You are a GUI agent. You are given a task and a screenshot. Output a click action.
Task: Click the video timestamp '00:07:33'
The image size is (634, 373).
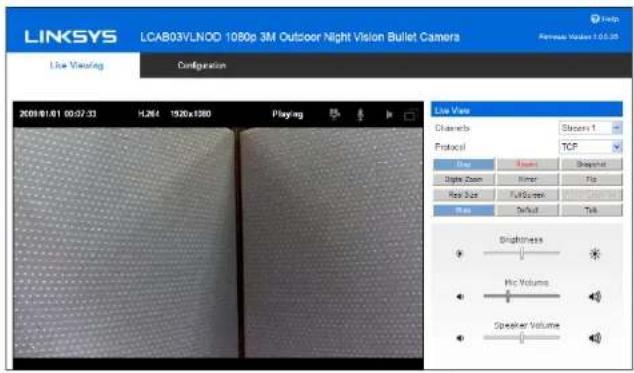(80, 114)
